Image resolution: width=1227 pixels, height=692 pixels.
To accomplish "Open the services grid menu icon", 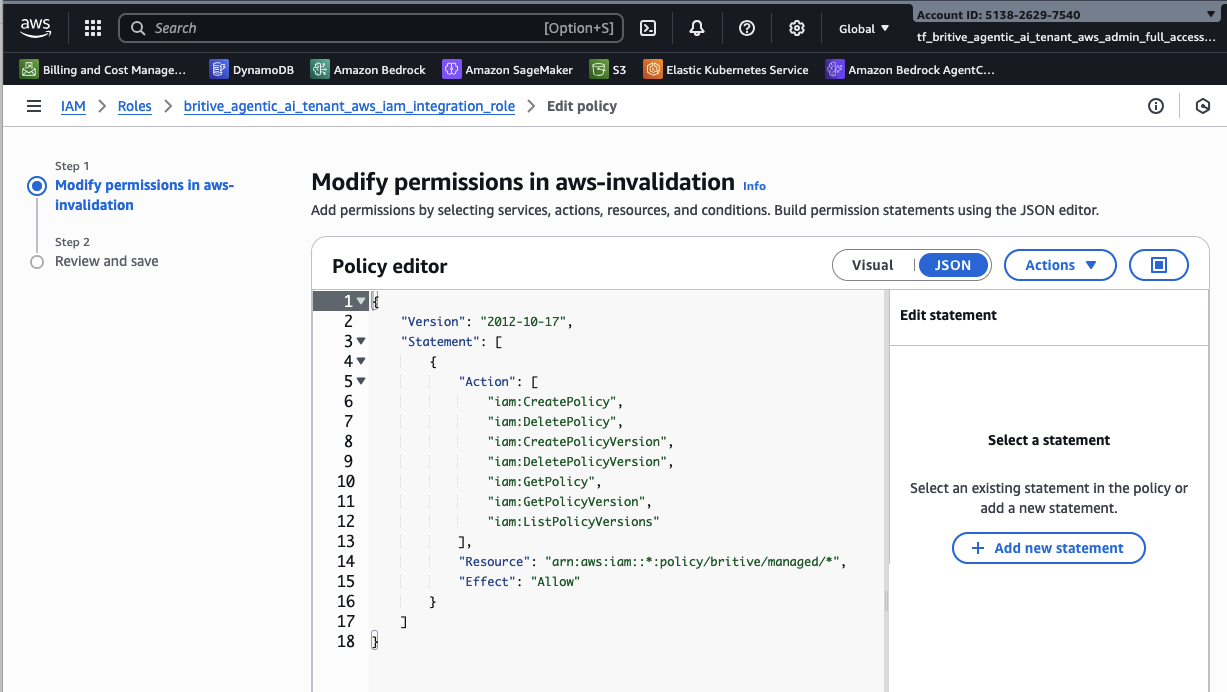I will [x=93, y=28].
